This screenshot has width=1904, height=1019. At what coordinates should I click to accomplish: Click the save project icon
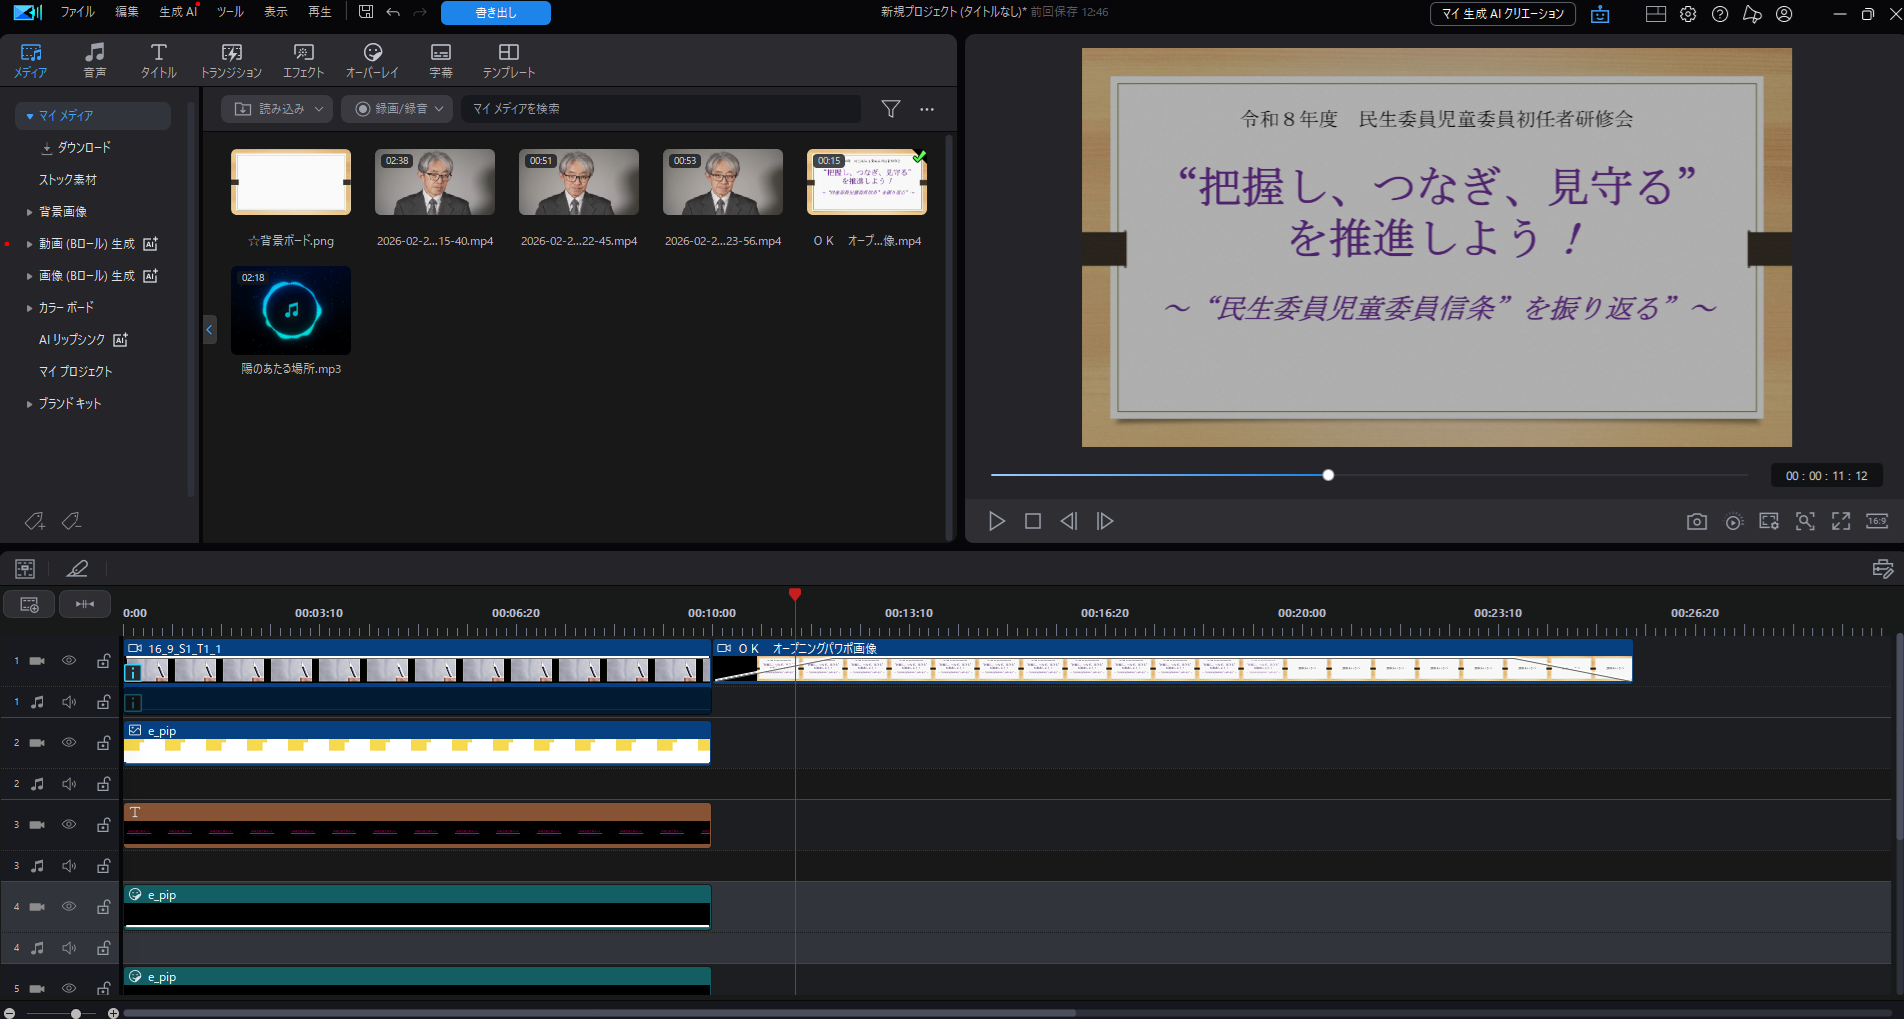[x=366, y=12]
